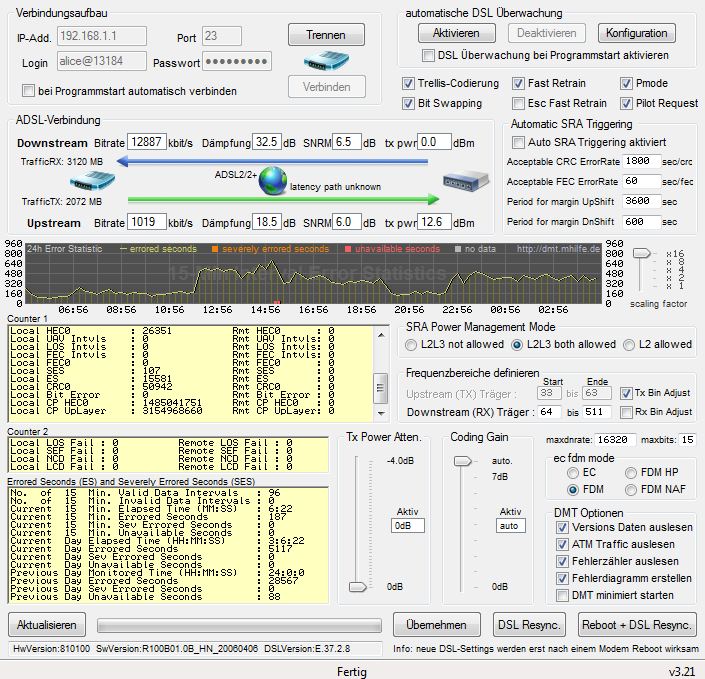Click the Login field with alice@13184
Image resolution: width=705 pixels, height=679 pixels.
[x=102, y=61]
